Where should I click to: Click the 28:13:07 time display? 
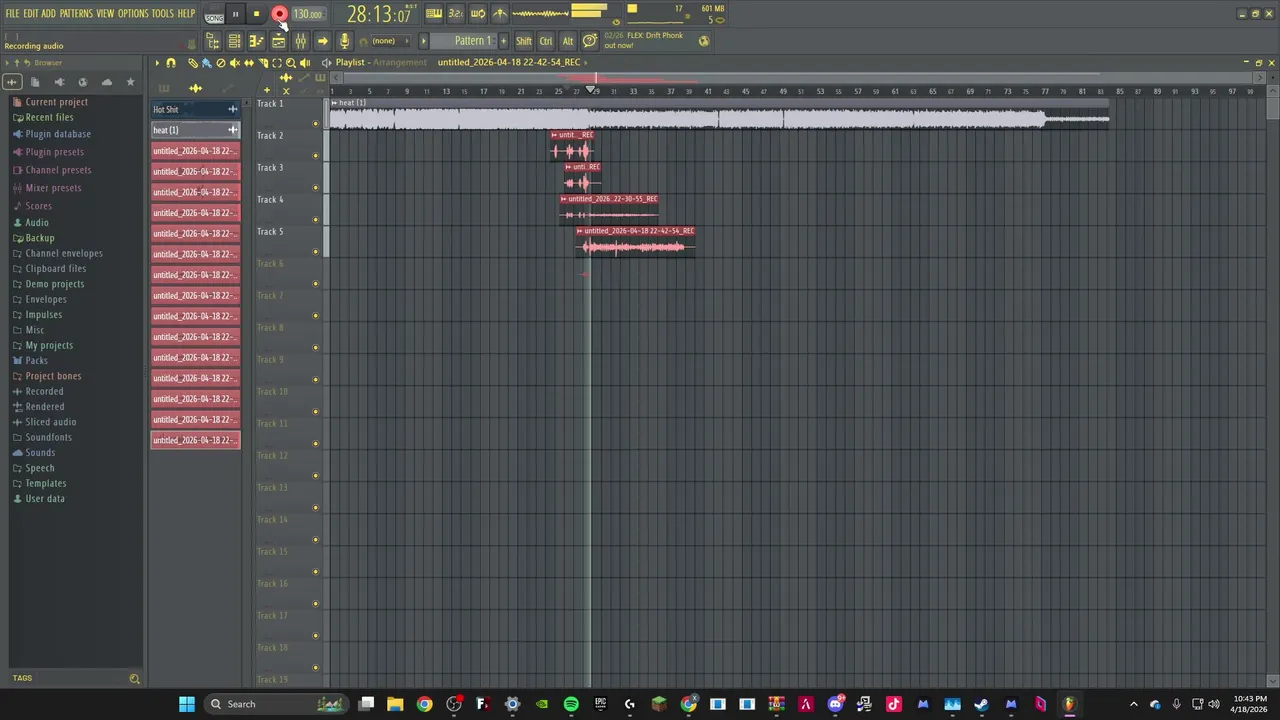379,15
